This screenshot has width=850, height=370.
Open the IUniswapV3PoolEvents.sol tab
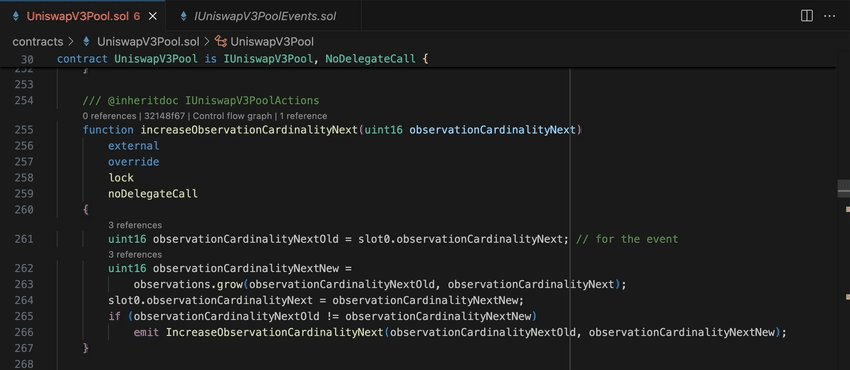[x=265, y=16]
